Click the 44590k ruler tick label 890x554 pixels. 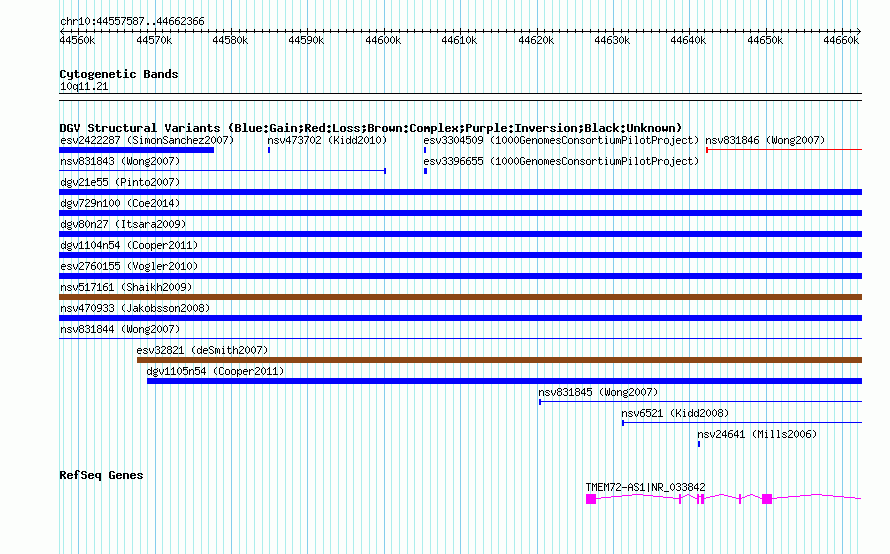(306, 40)
